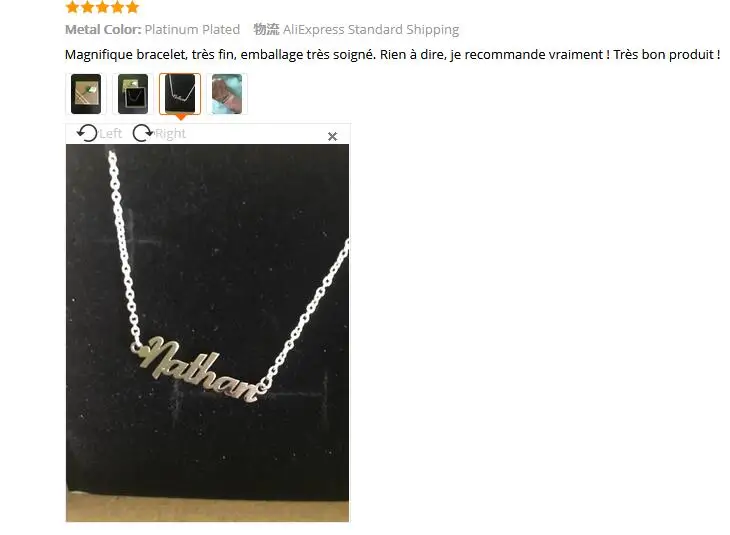Click the first orange rating star
Image resolution: width=730 pixels, height=535 pixels.
pos(72,7)
